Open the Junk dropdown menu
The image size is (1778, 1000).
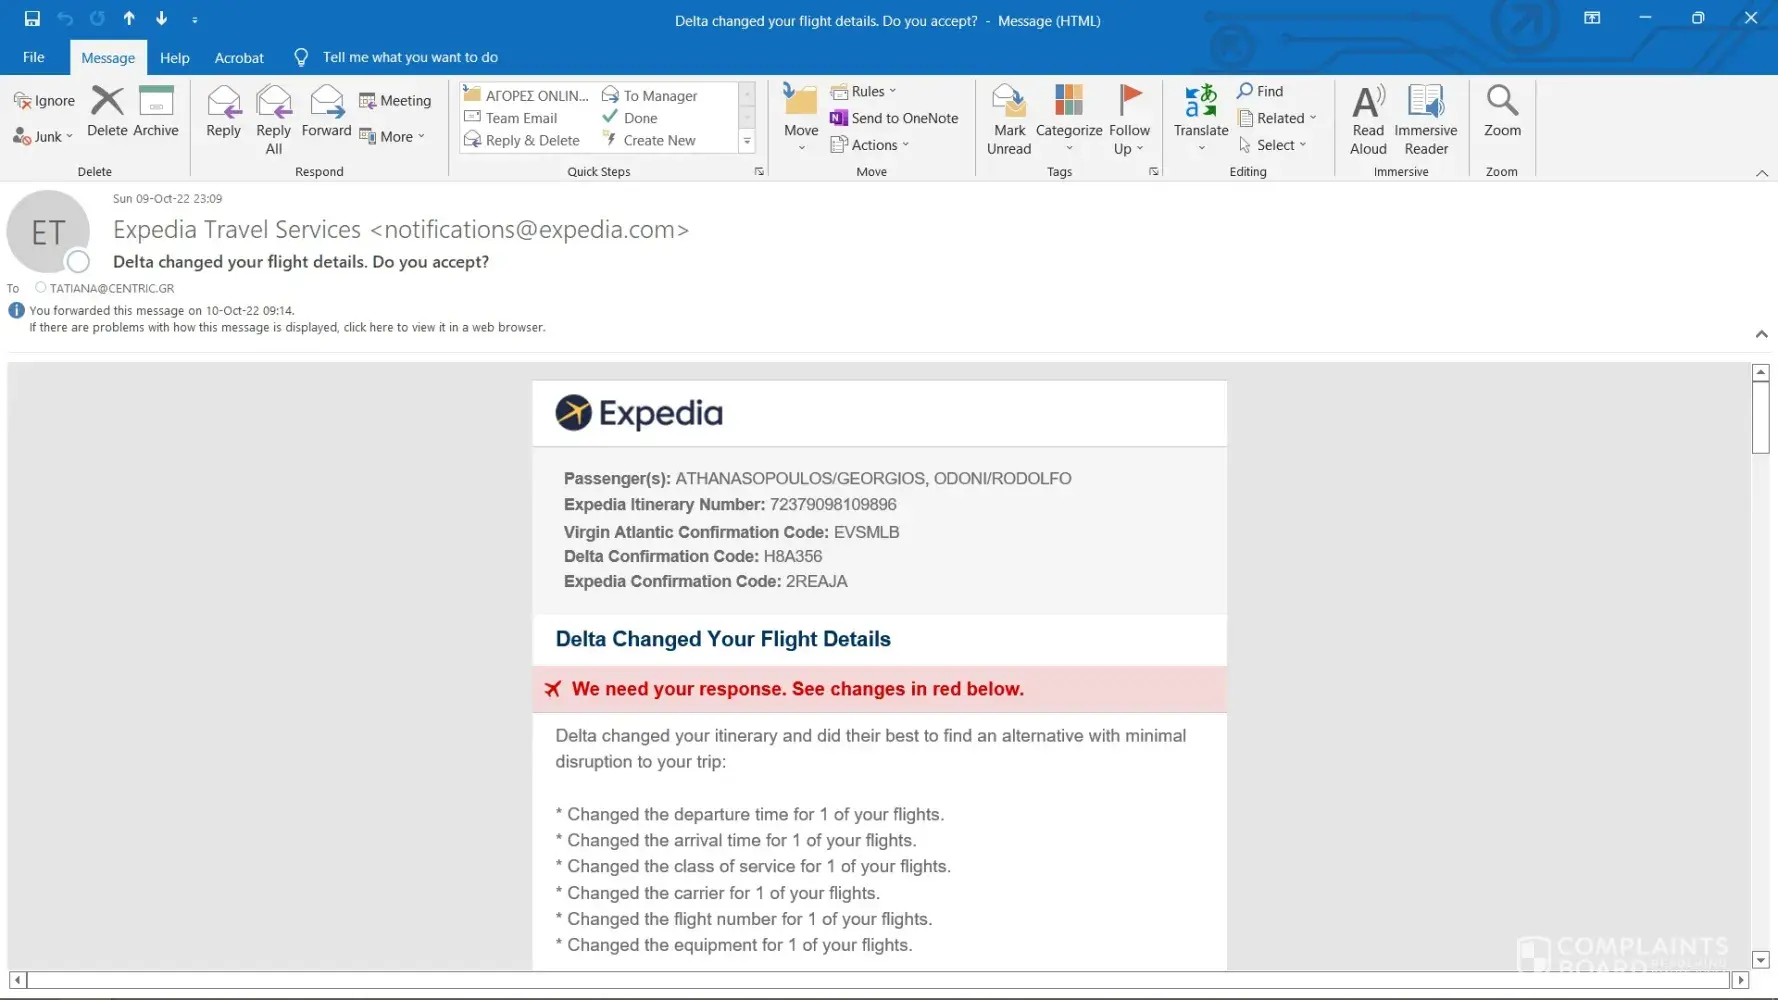[x=44, y=137]
